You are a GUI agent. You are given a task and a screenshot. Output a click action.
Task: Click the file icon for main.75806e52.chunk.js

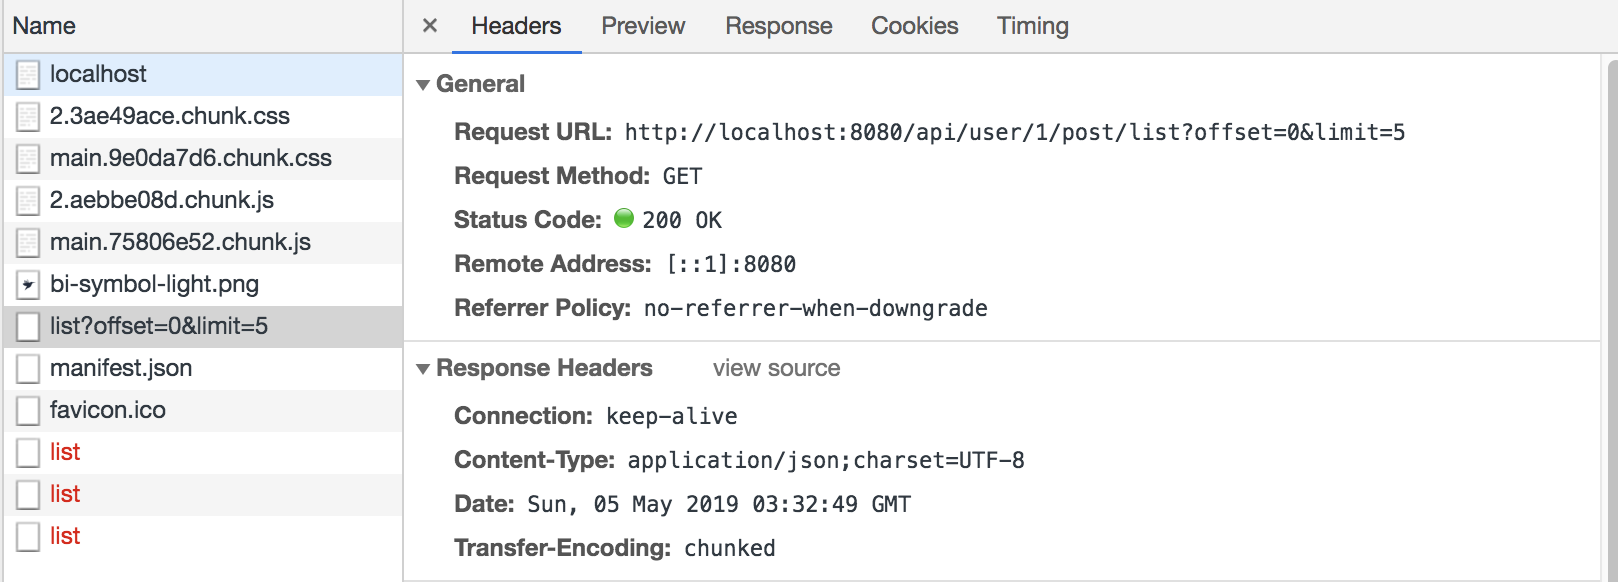point(28,243)
